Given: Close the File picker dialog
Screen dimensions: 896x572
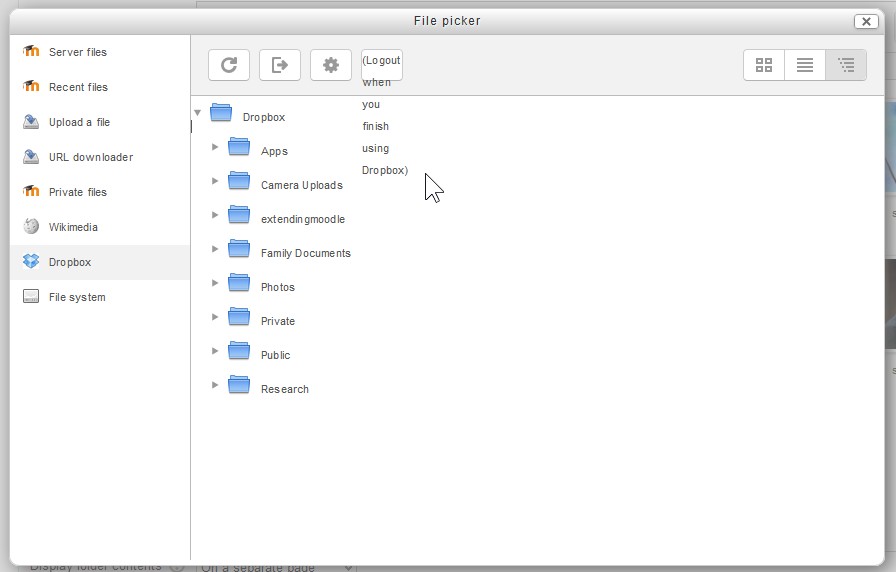Looking at the screenshot, I should click(x=866, y=21).
